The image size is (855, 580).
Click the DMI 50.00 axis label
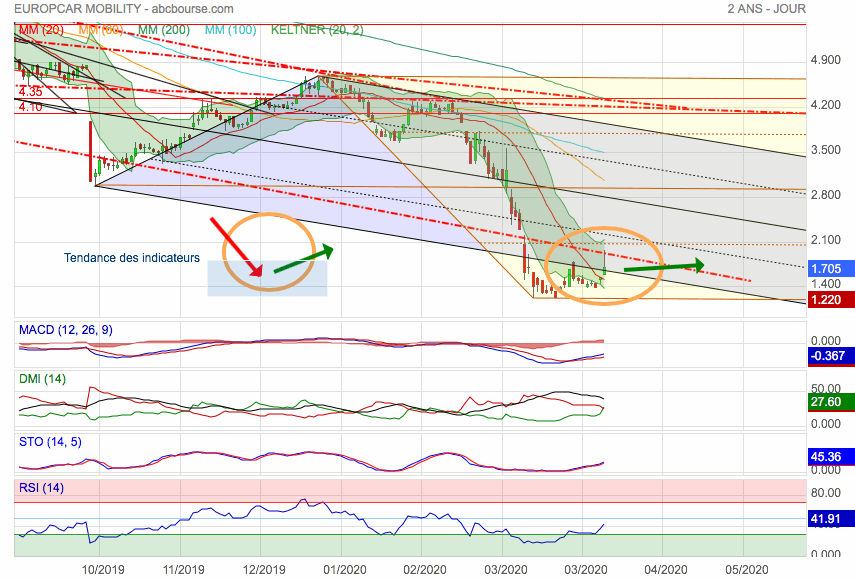(x=826, y=389)
